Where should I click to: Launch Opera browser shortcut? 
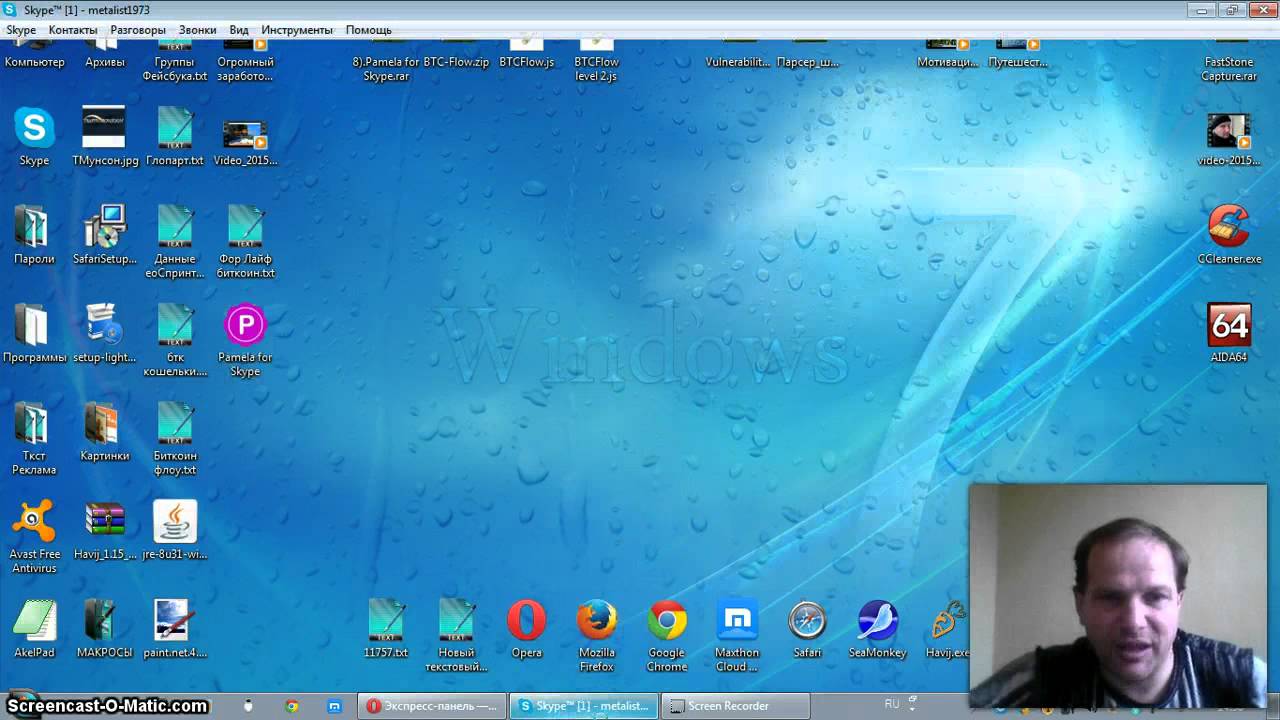pos(526,628)
